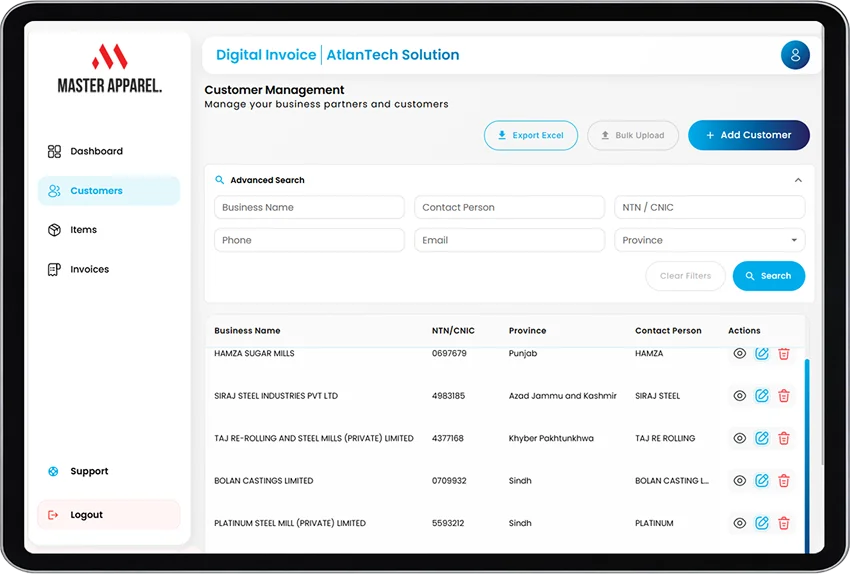Delete the PLATINUM STEEL MILL customer

click(783, 523)
